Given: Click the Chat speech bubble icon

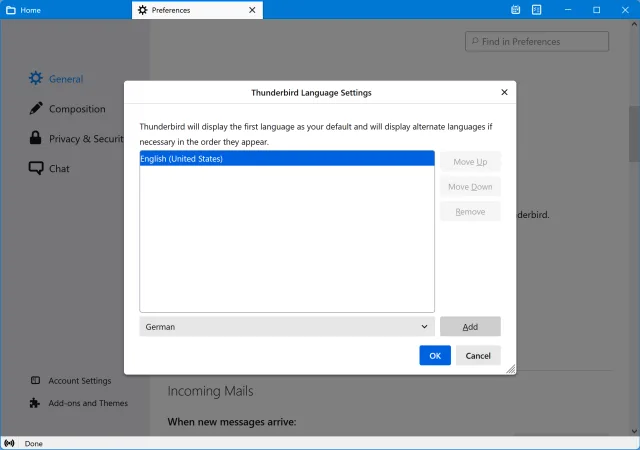Looking at the screenshot, I should 36,169.
